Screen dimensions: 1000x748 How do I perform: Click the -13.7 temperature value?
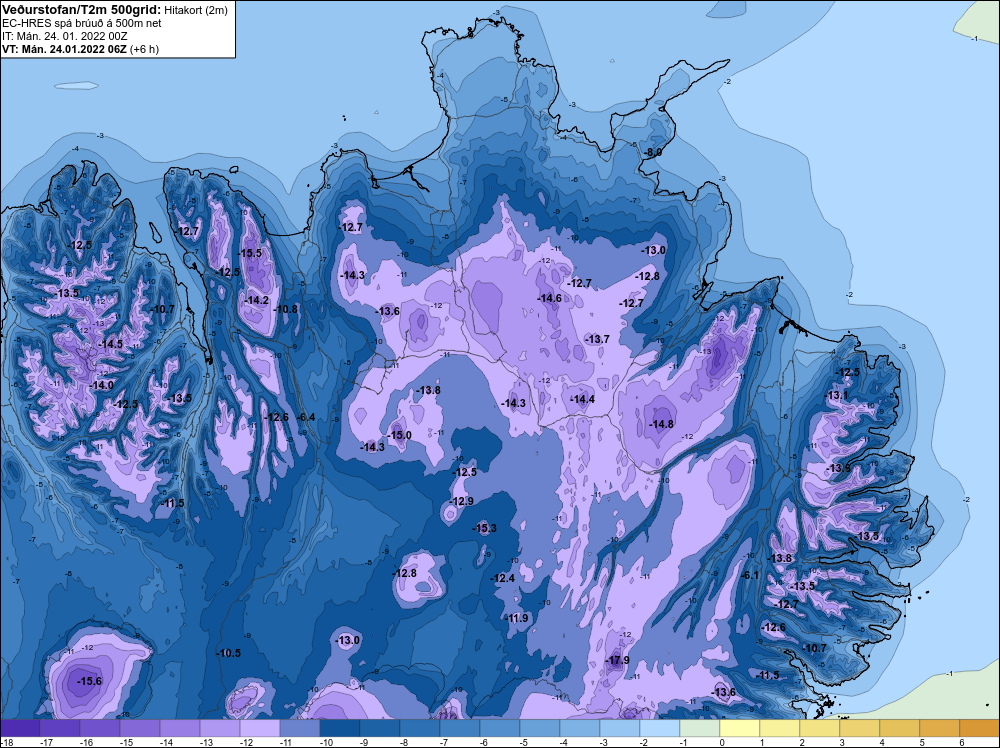[598, 339]
